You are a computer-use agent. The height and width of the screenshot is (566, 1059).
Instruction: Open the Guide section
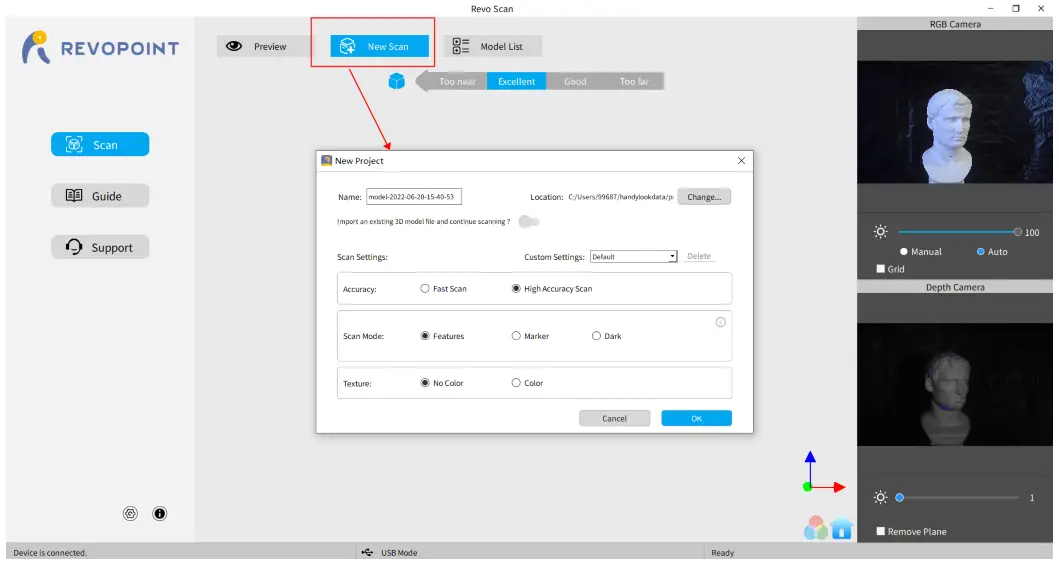pos(100,196)
